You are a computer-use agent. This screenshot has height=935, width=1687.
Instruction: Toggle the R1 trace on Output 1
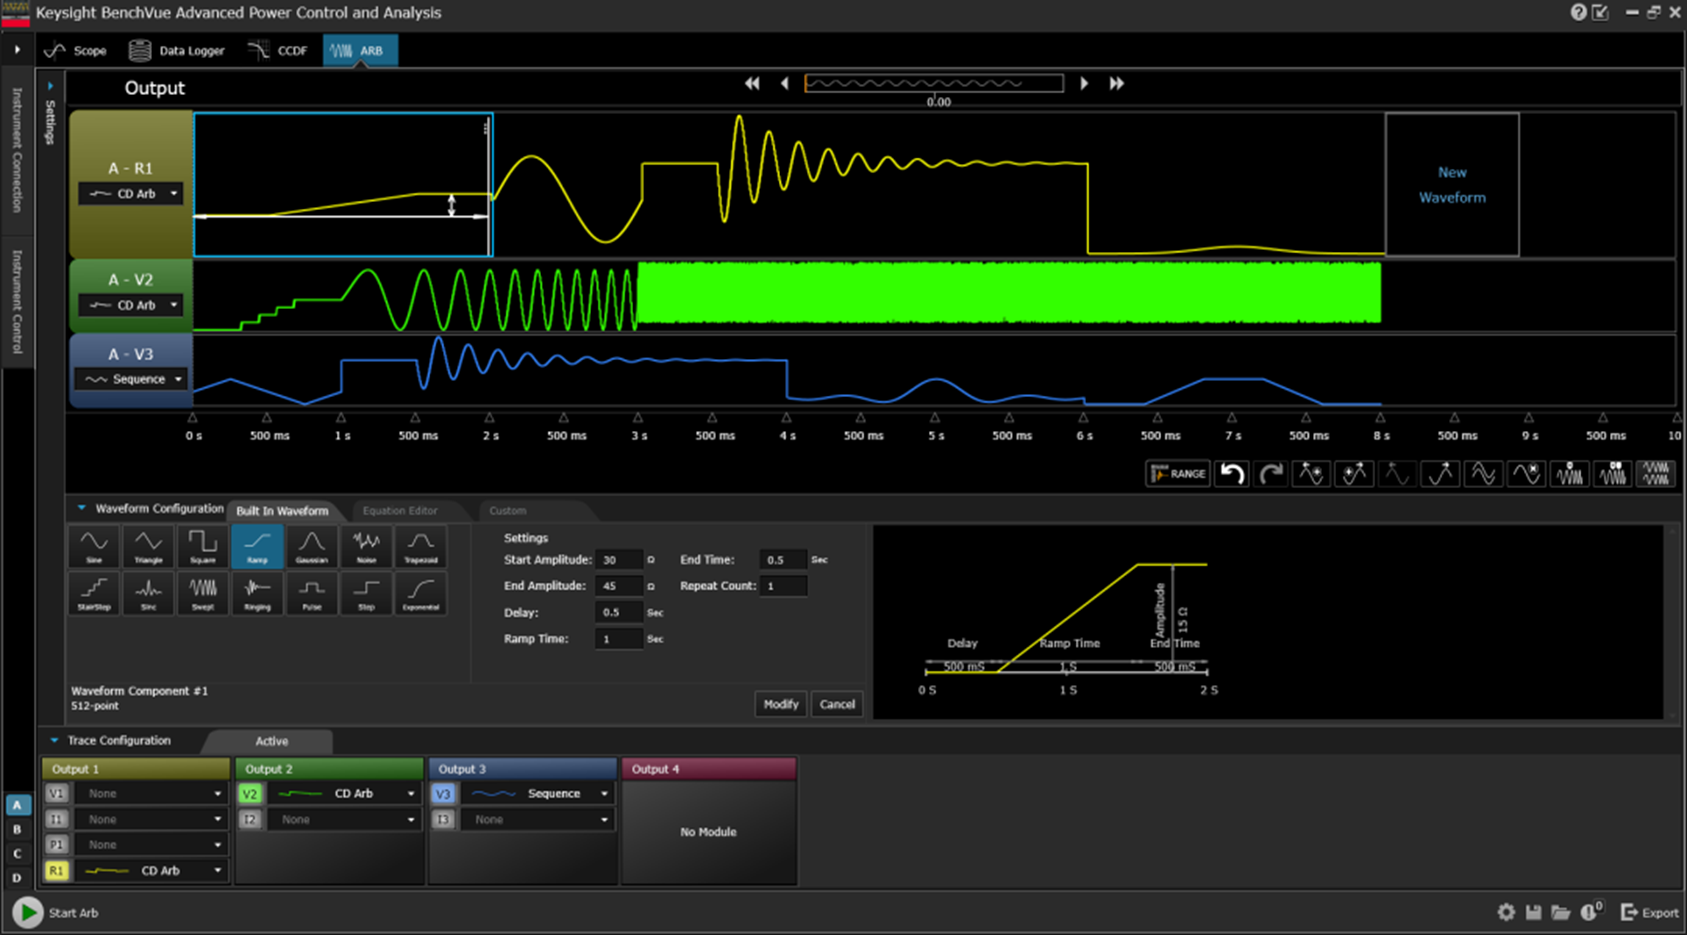tap(56, 871)
